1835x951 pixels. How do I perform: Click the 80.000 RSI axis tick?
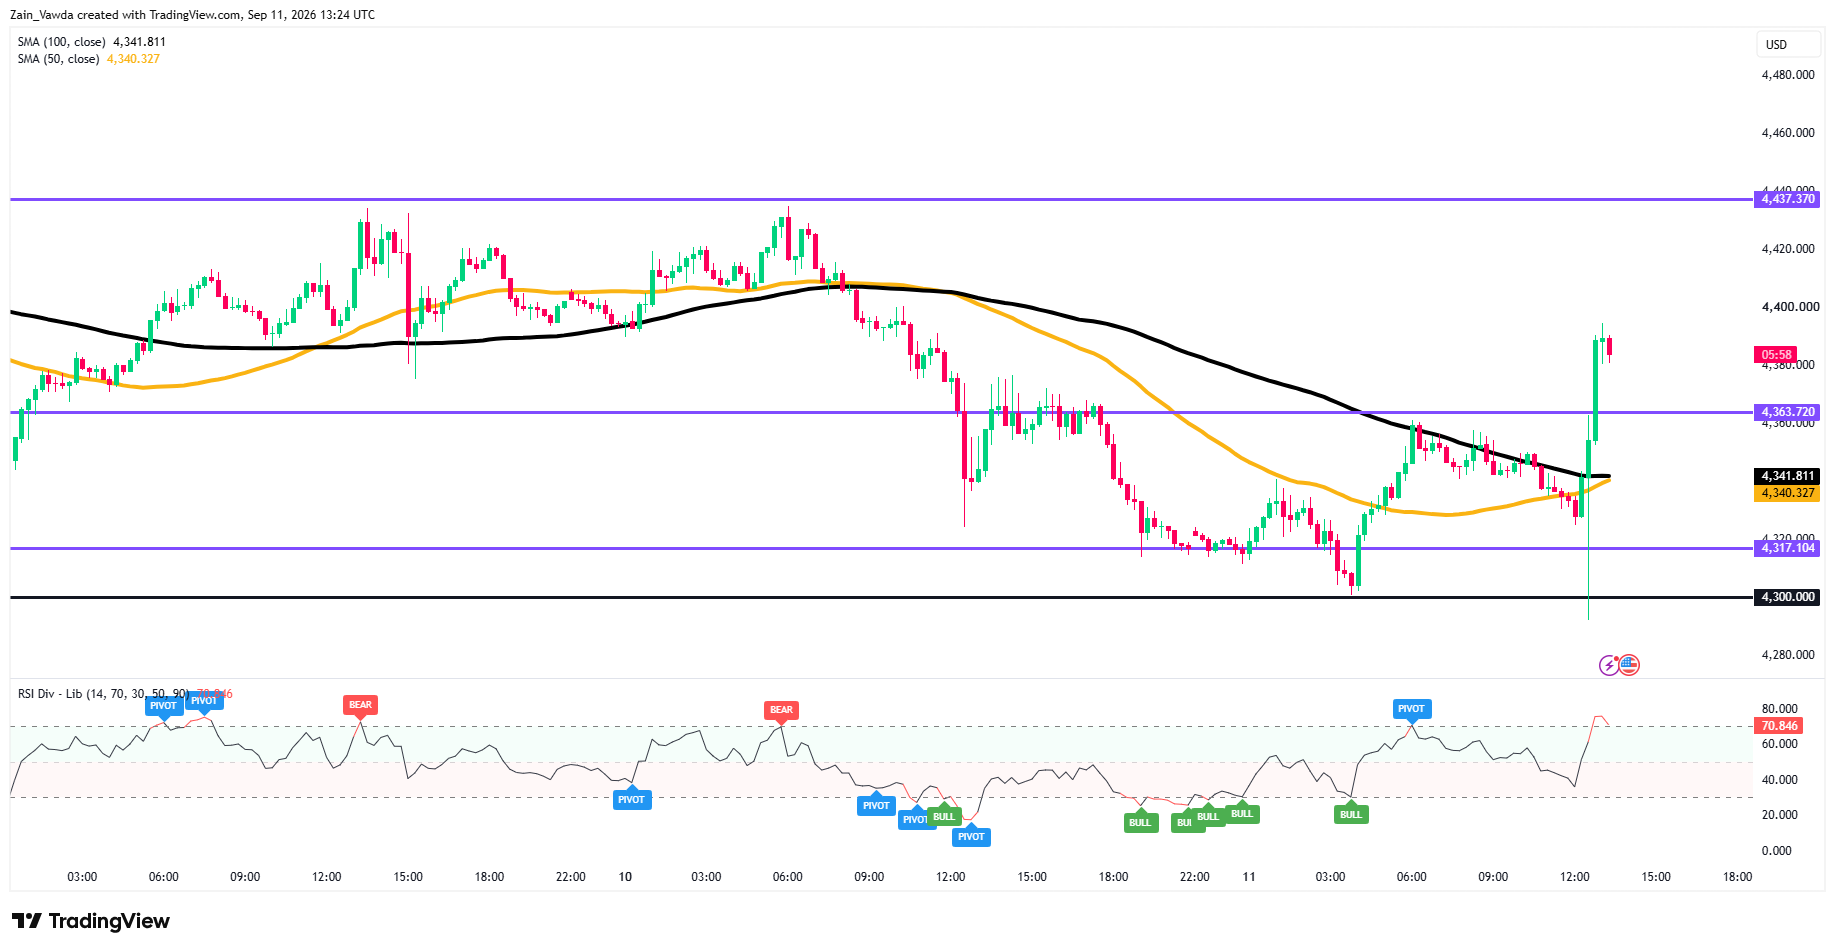[1779, 709]
